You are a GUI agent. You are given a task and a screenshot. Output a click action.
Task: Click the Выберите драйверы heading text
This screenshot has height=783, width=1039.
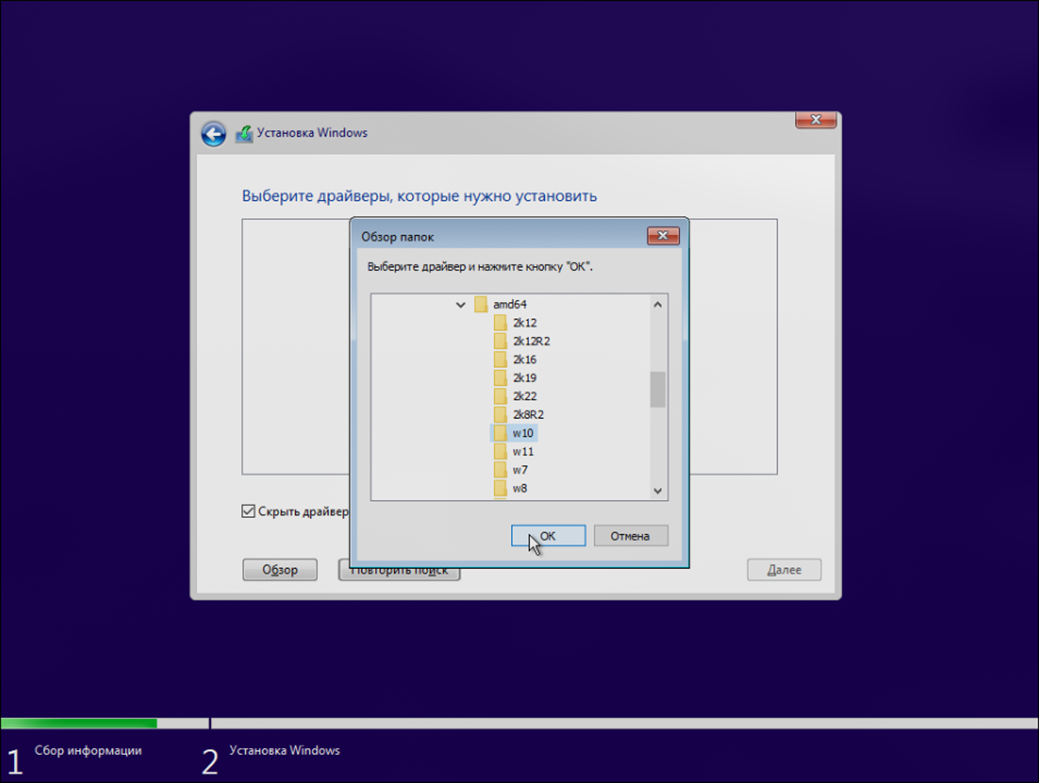pyautogui.click(x=419, y=196)
